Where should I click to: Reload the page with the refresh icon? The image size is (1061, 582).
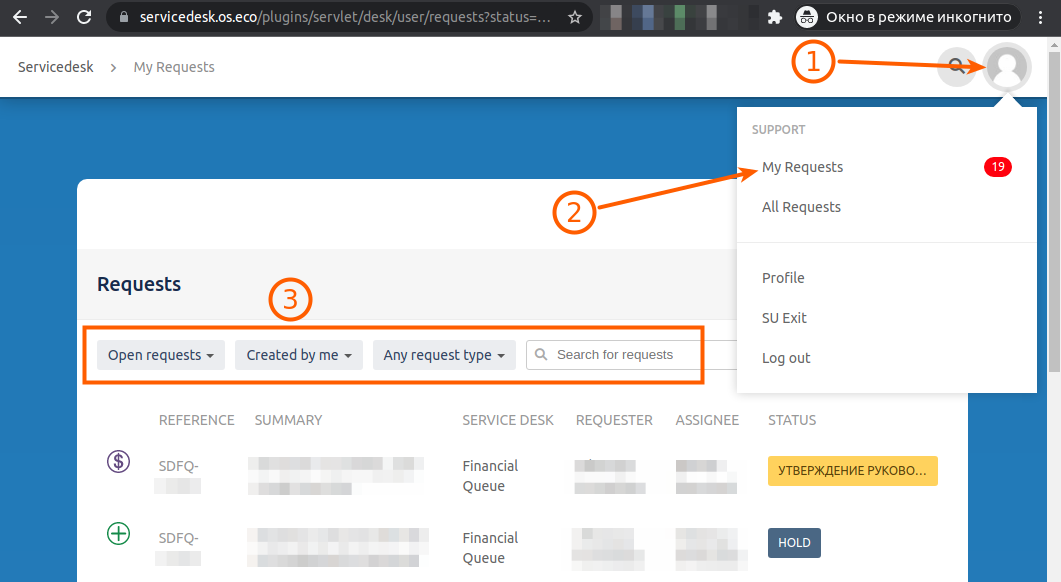pos(84,17)
